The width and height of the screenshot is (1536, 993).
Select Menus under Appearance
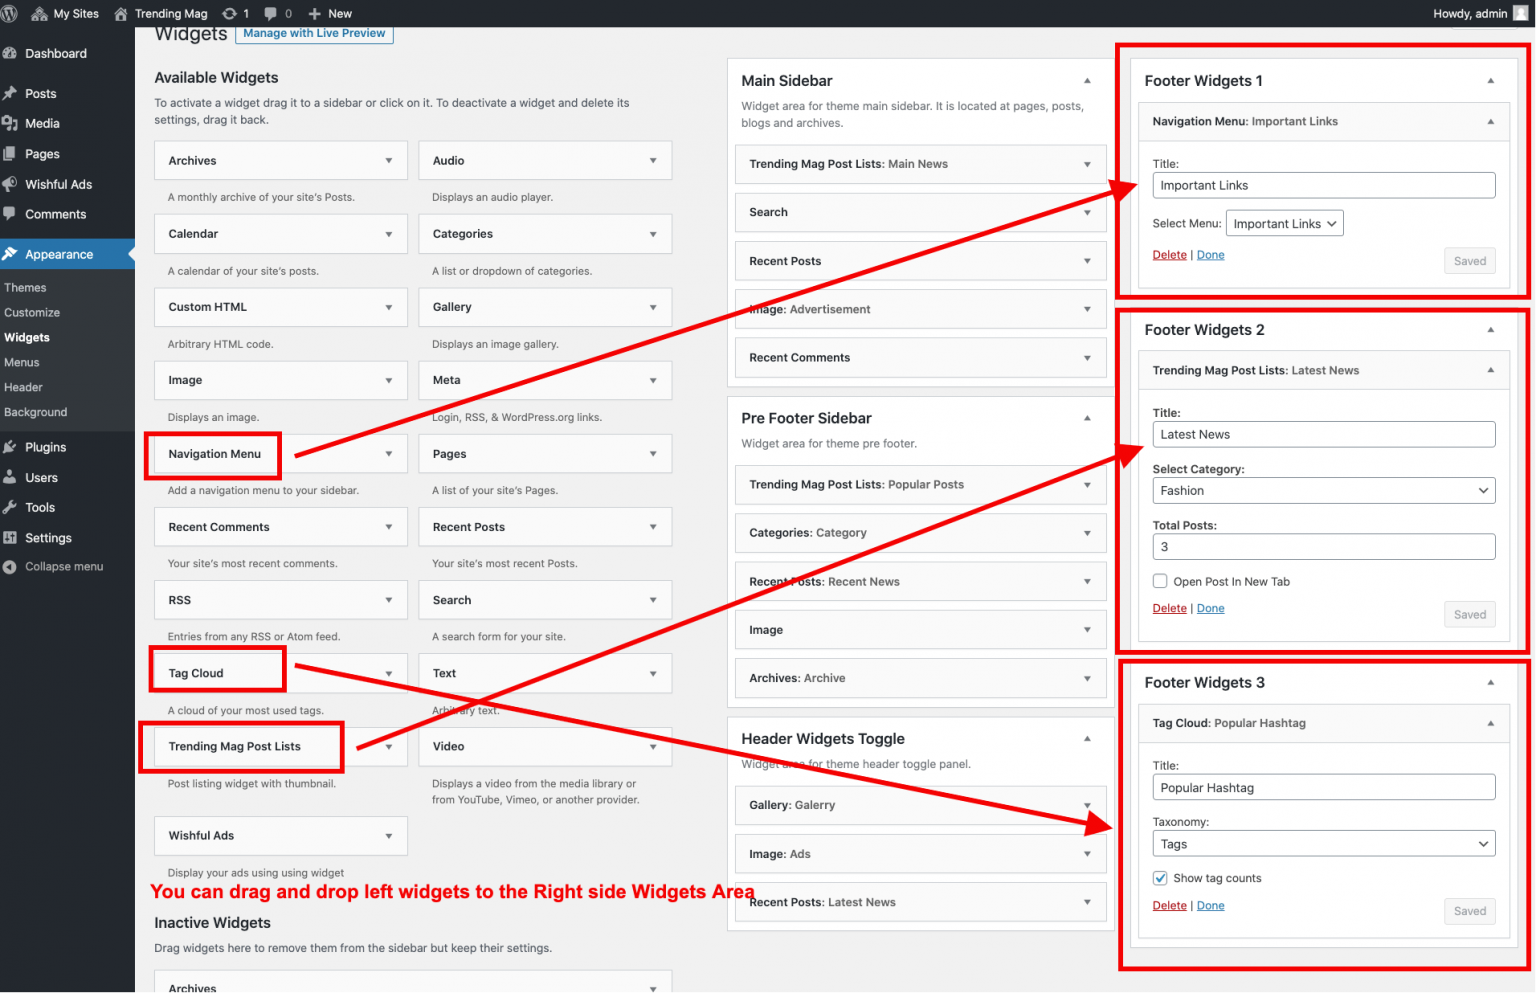coord(22,362)
